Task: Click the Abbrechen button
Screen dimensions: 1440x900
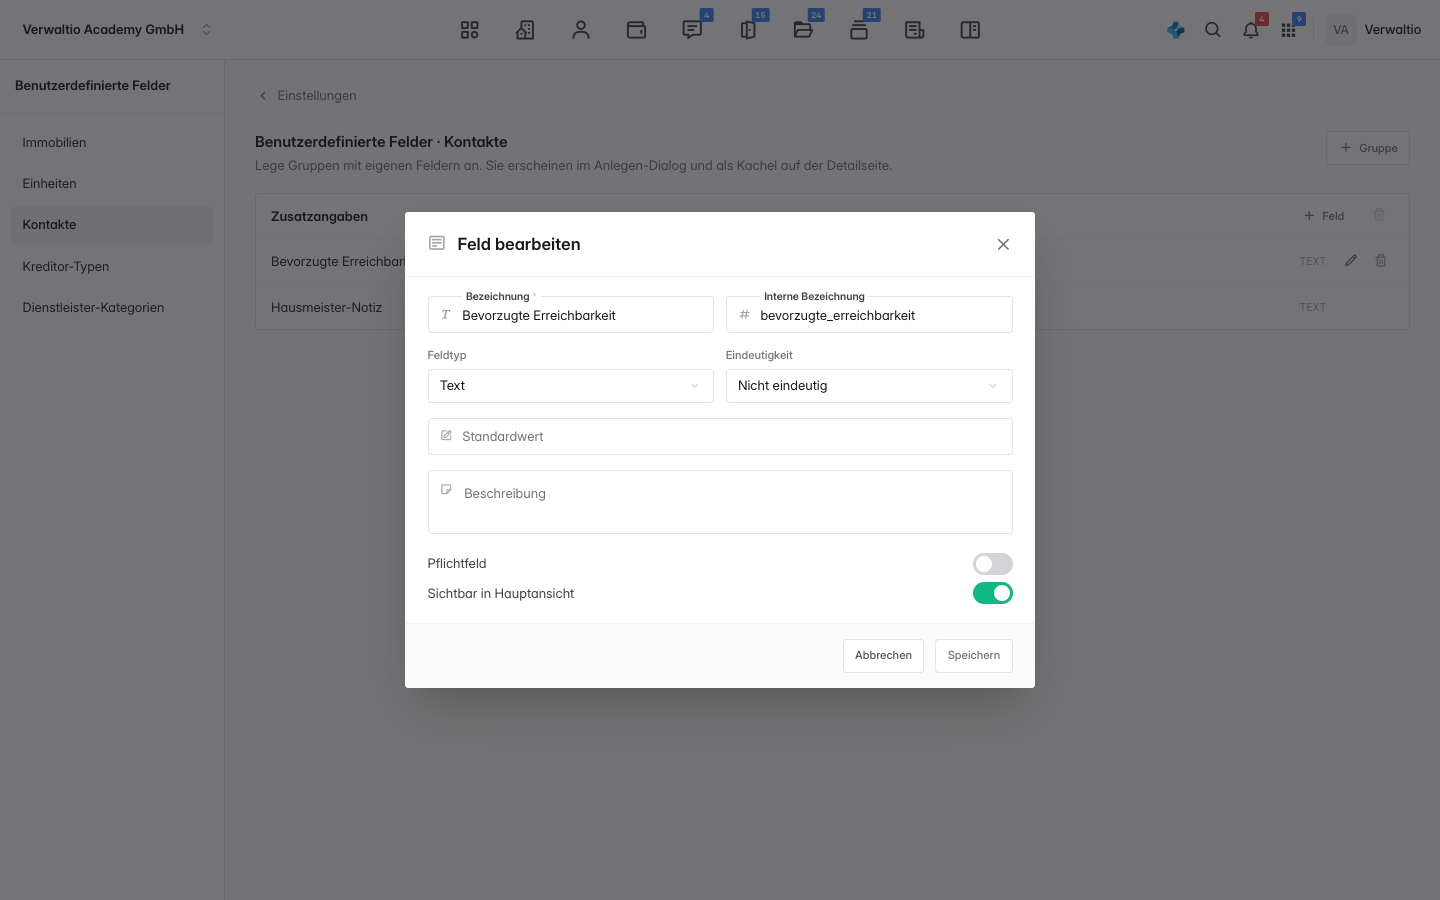Action: coord(883,656)
